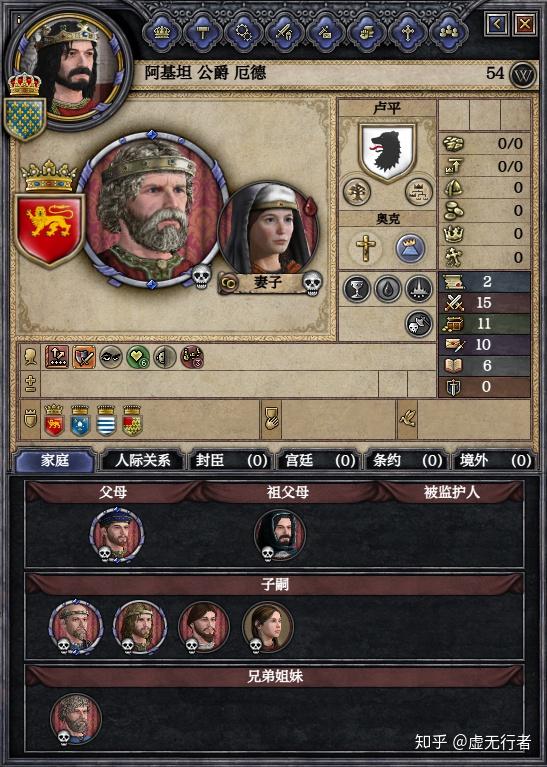Select the 封臣 (0) tab
The width and height of the screenshot is (547, 767).
point(230,461)
